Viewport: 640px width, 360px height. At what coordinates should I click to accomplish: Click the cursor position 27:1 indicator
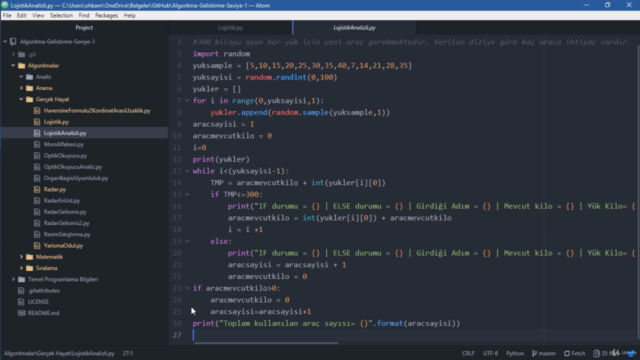click(128, 353)
